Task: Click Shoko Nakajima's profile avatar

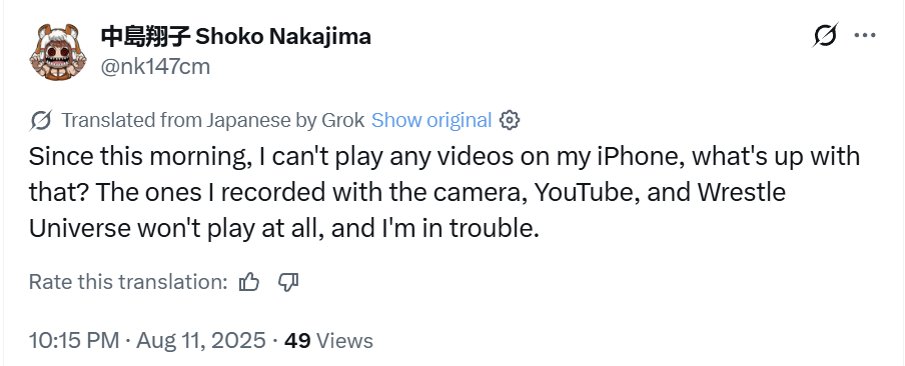Action: point(58,52)
